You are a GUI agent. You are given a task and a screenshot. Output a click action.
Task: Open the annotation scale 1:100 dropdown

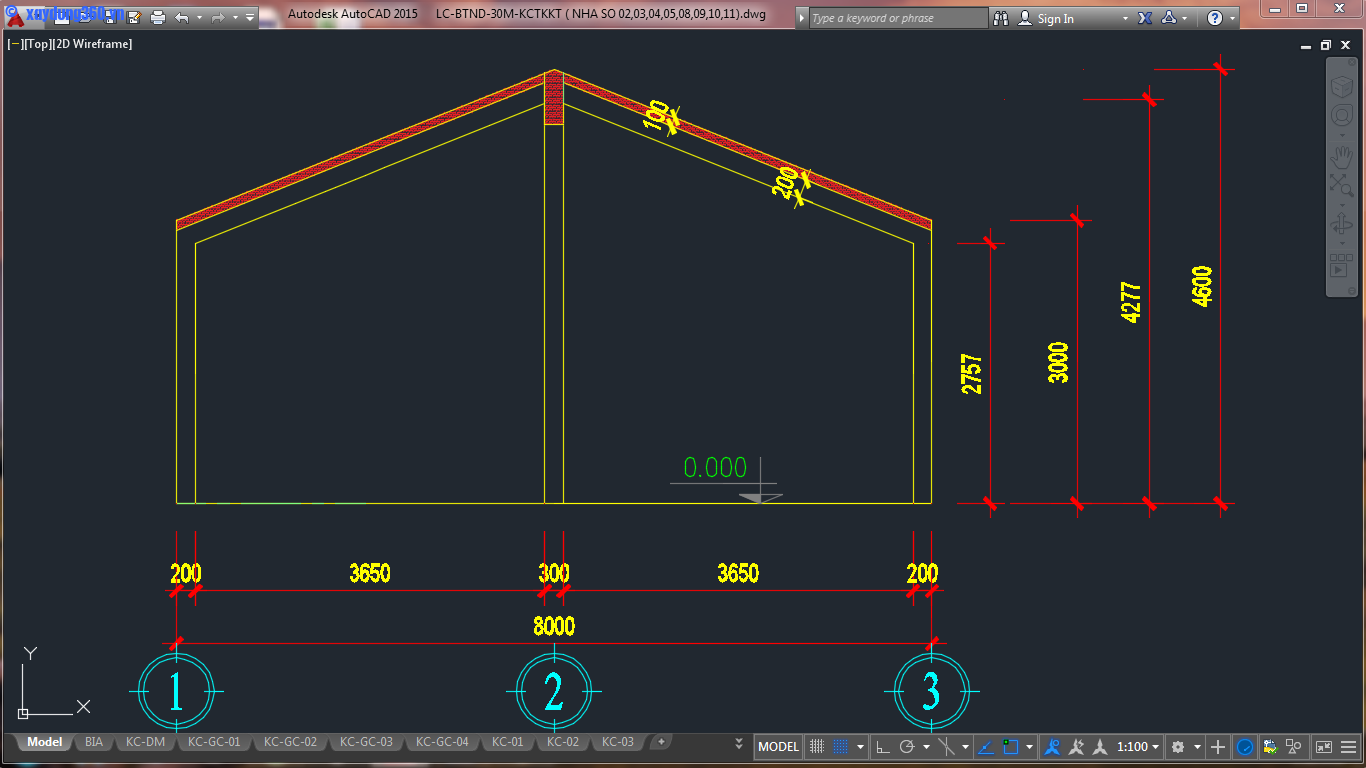click(1138, 747)
